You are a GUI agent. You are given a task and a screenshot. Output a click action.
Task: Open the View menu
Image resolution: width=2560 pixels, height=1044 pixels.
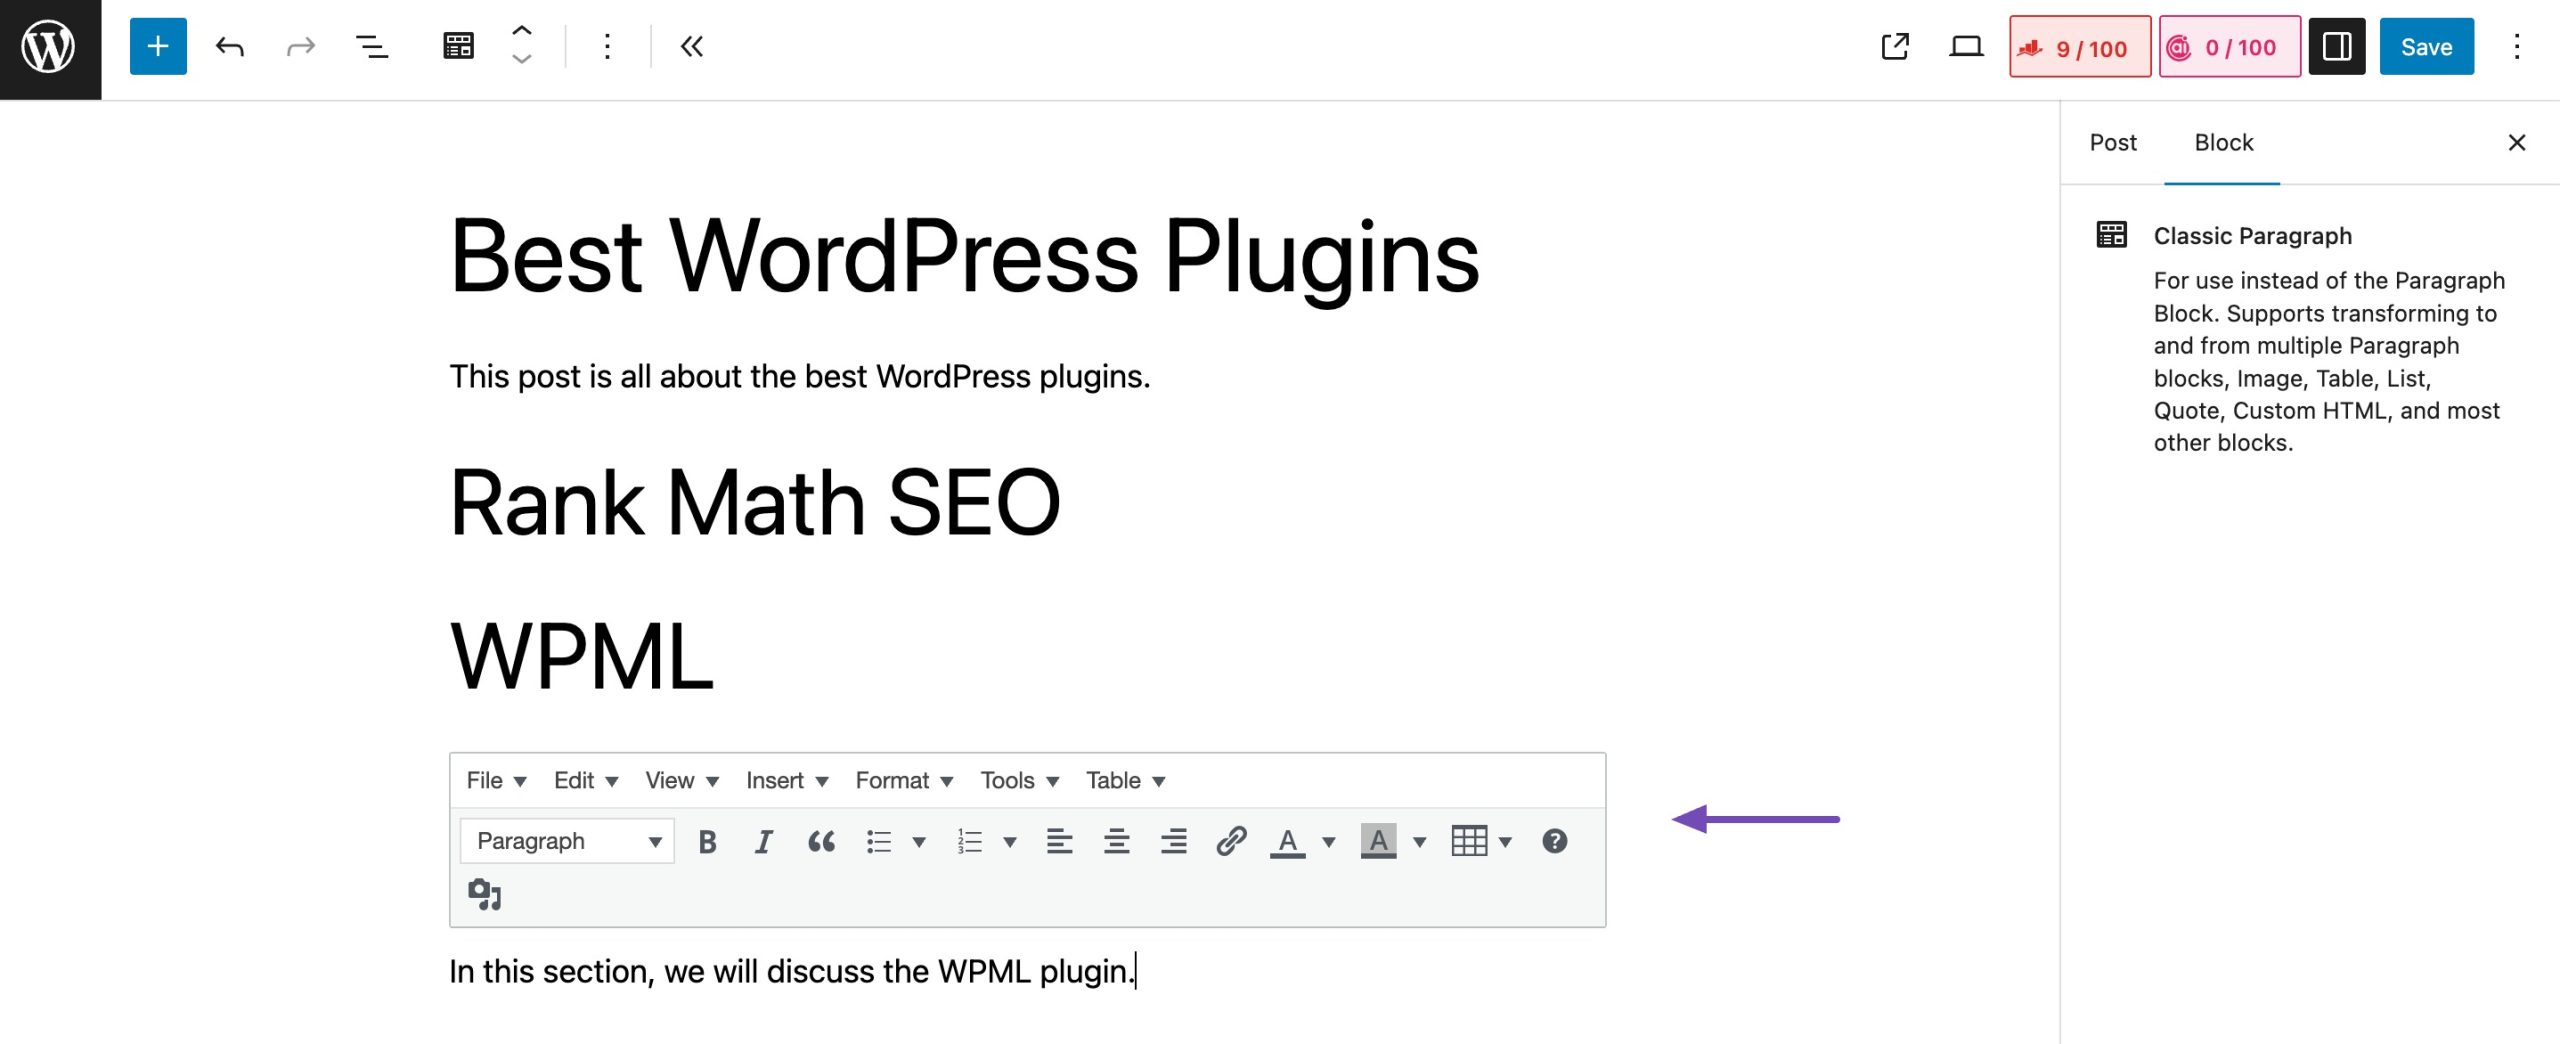point(682,781)
